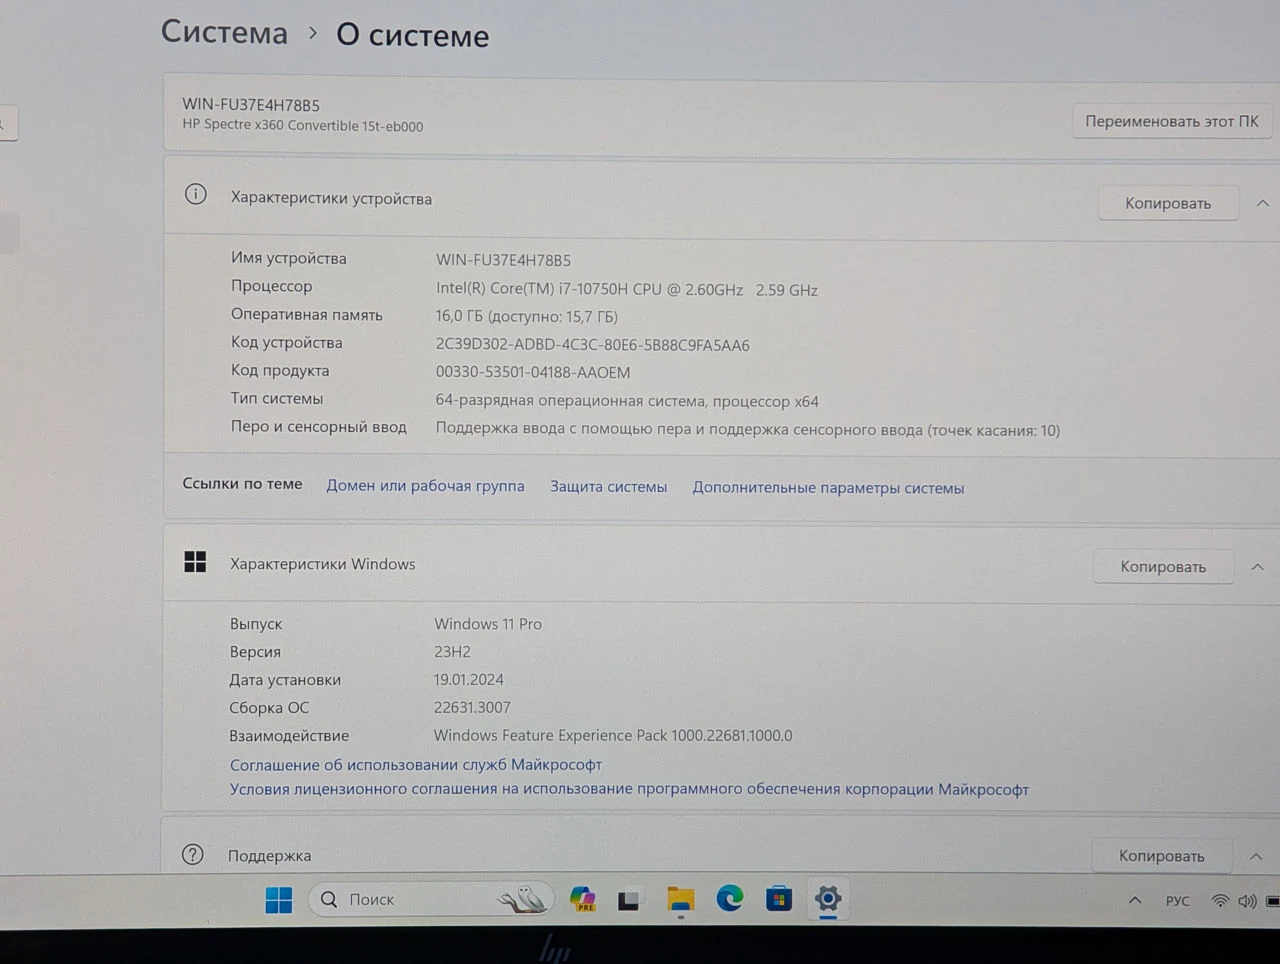
Task: Click the taskbar search box Поиск
Action: click(x=432, y=900)
